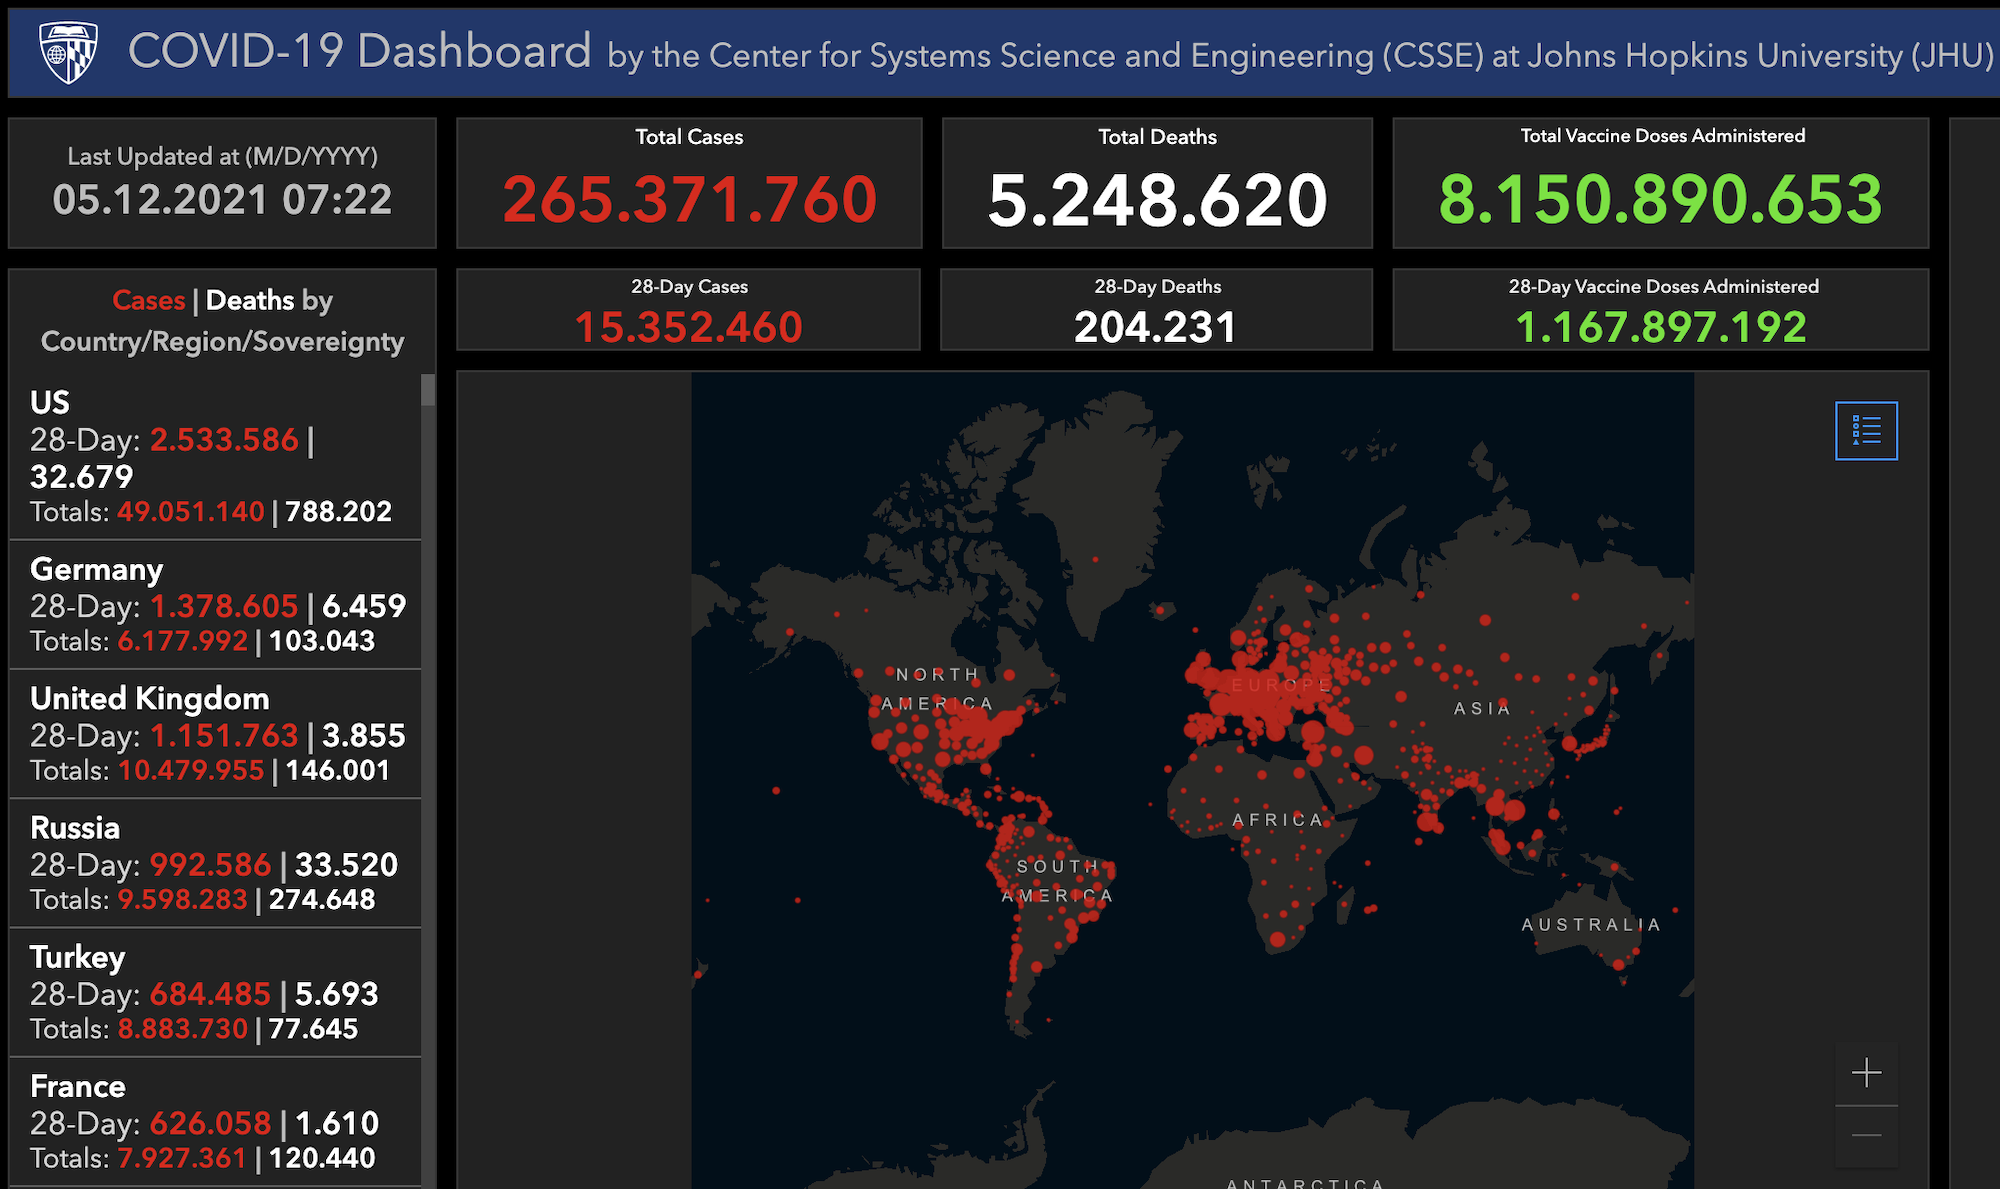Click the COVID-19 Dashboard title
Screen dimensions: 2000x1189
[x=360, y=51]
